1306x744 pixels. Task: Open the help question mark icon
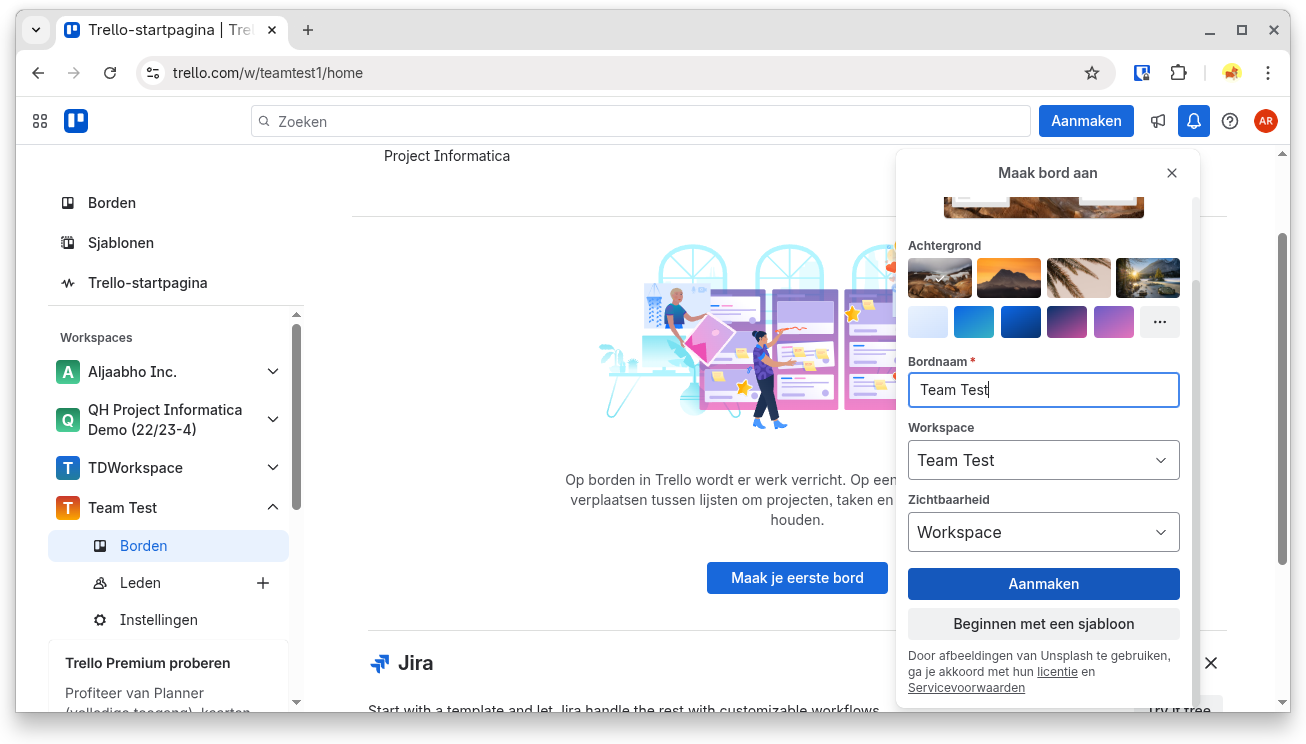click(1230, 121)
